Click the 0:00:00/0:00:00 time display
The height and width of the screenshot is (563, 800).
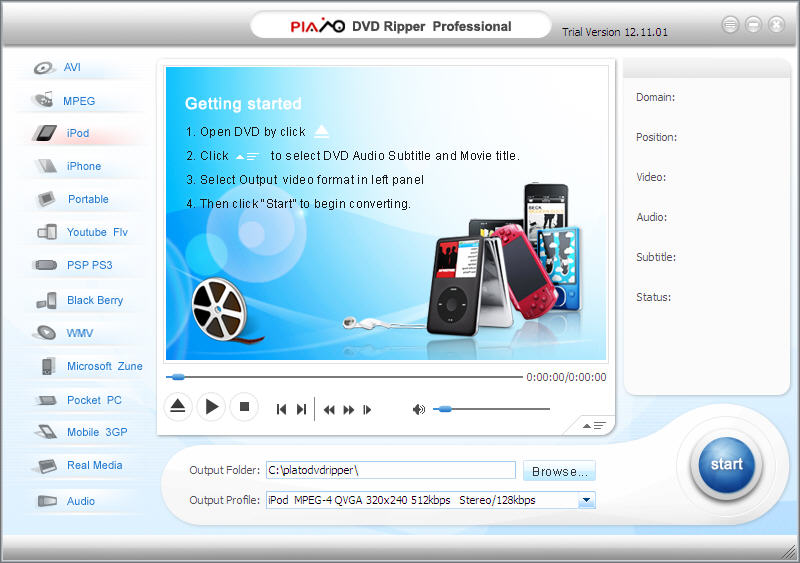[566, 377]
